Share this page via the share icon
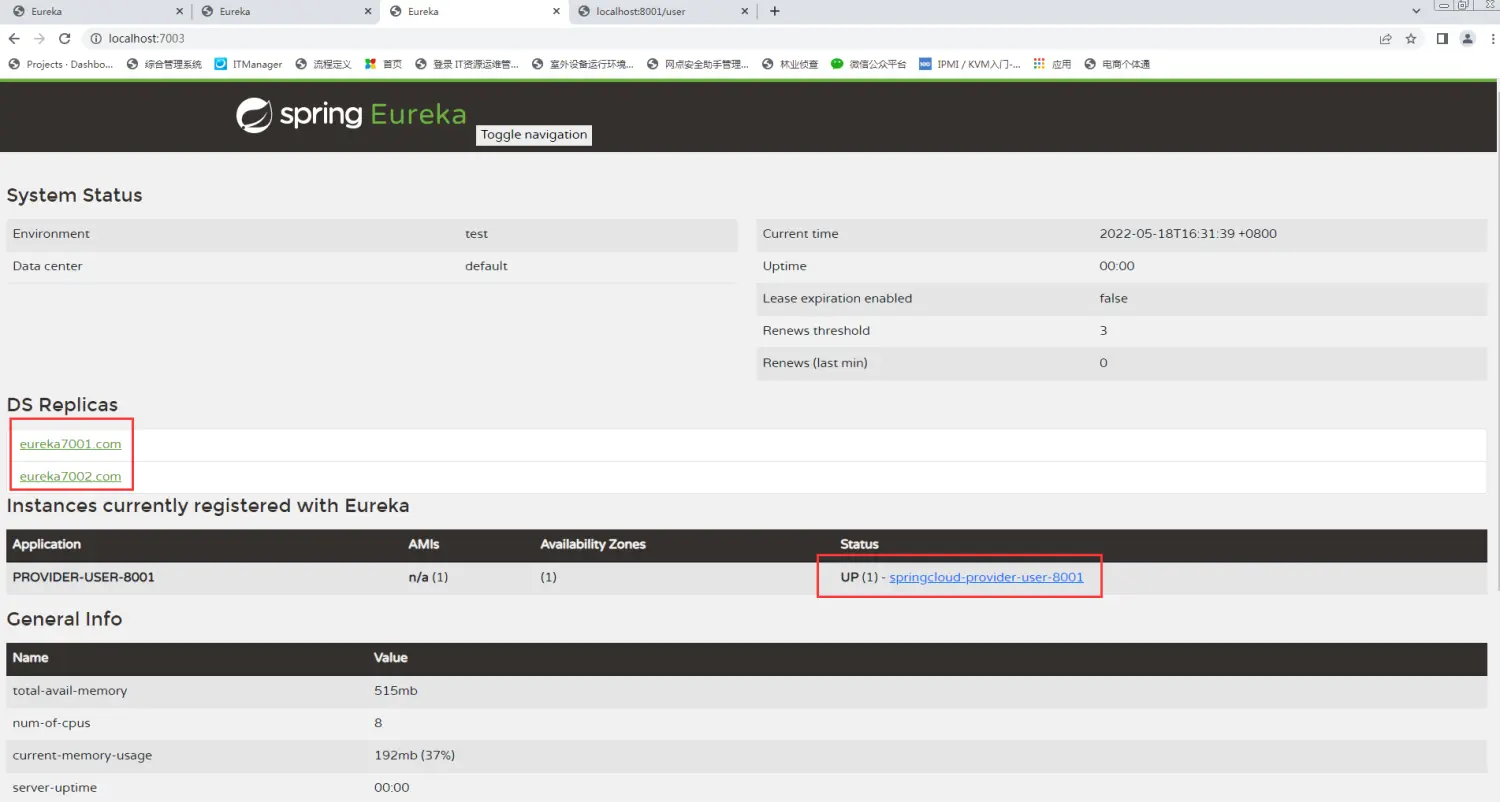The image size is (1500, 802). pos(1385,38)
